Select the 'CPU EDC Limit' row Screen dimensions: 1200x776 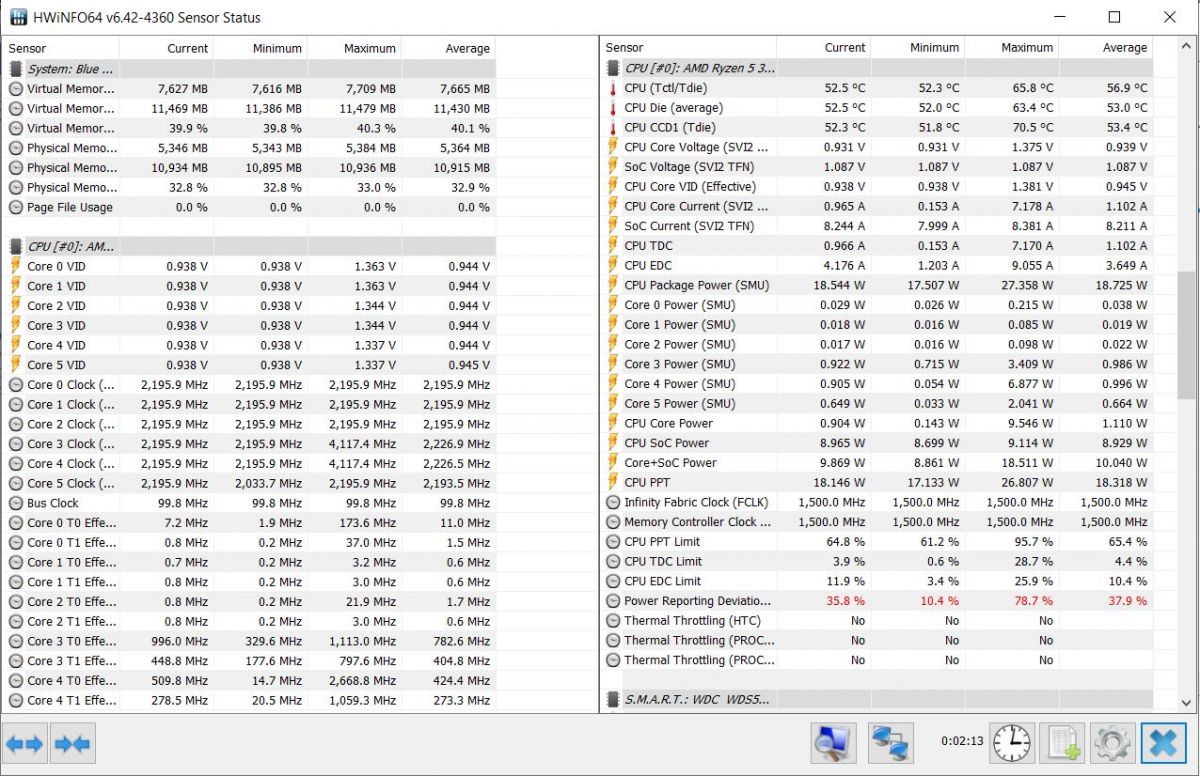[x=876, y=581]
